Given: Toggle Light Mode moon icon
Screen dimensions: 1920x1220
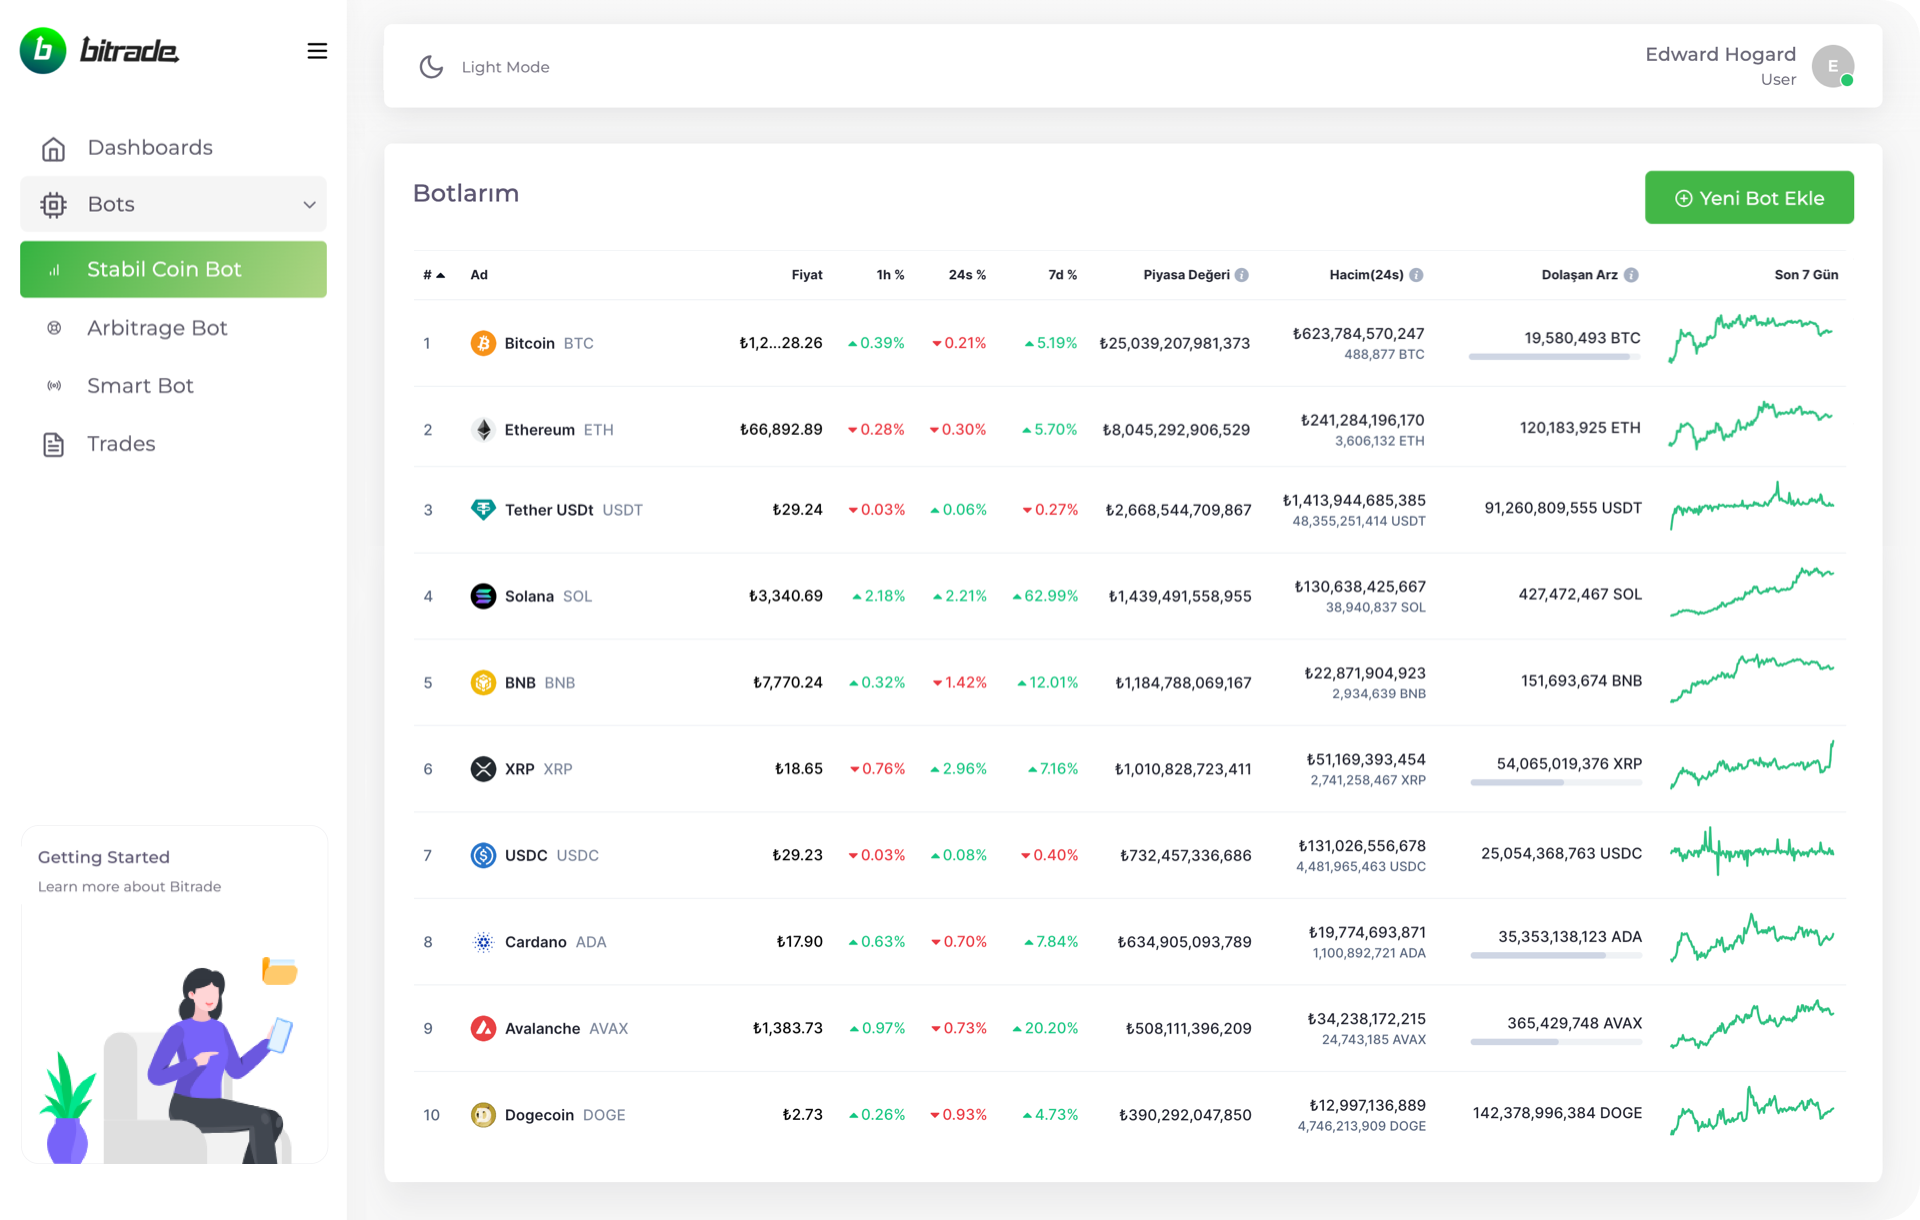Looking at the screenshot, I should pyautogui.click(x=431, y=67).
